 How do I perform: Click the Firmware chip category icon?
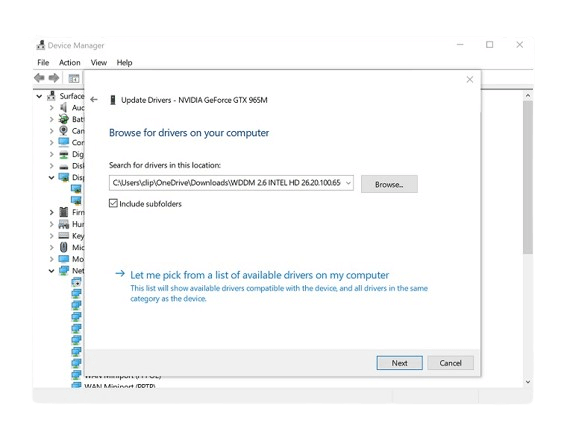click(x=64, y=212)
